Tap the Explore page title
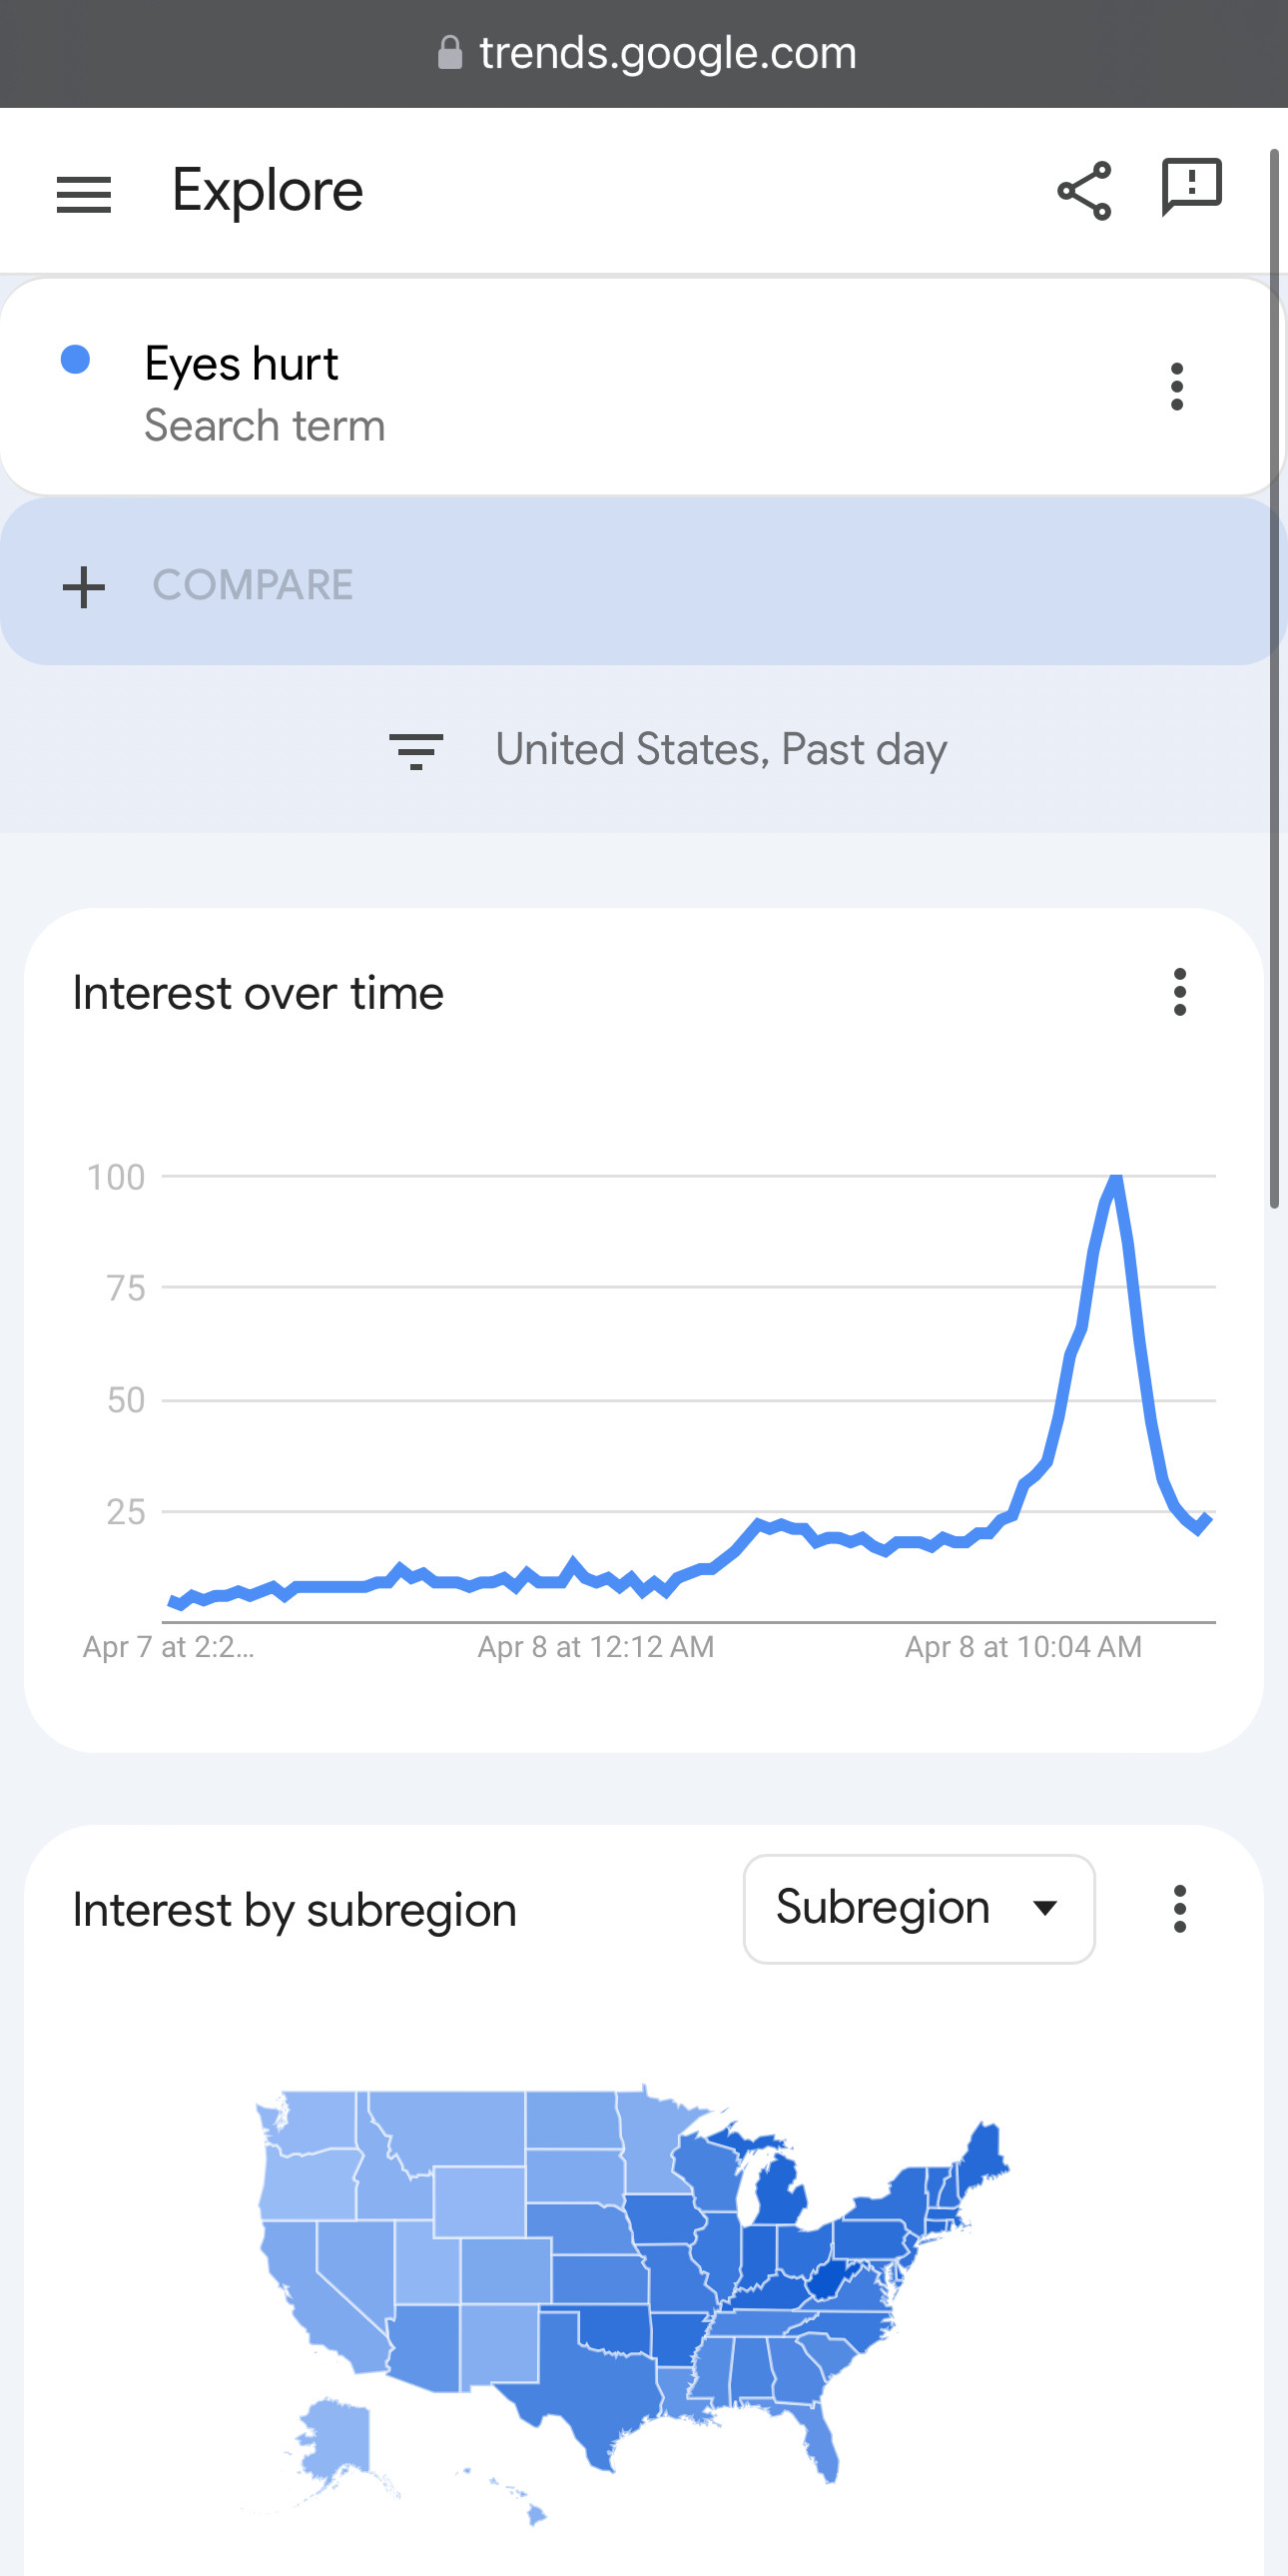Screen dimensions: 1288x2576 267,191
